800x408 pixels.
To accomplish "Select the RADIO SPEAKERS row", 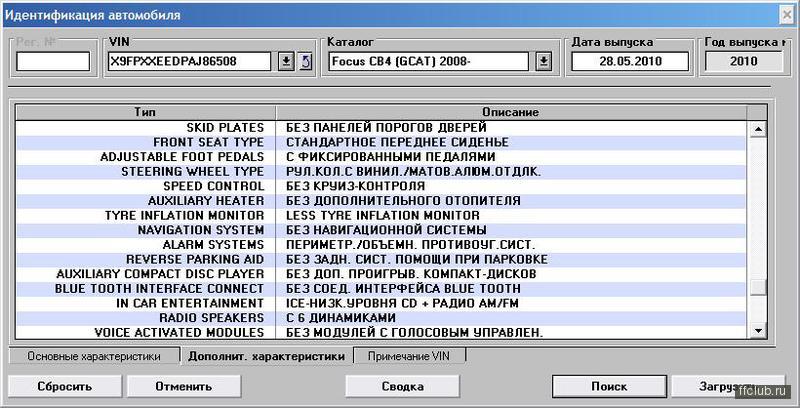I will pyautogui.click(x=381, y=318).
